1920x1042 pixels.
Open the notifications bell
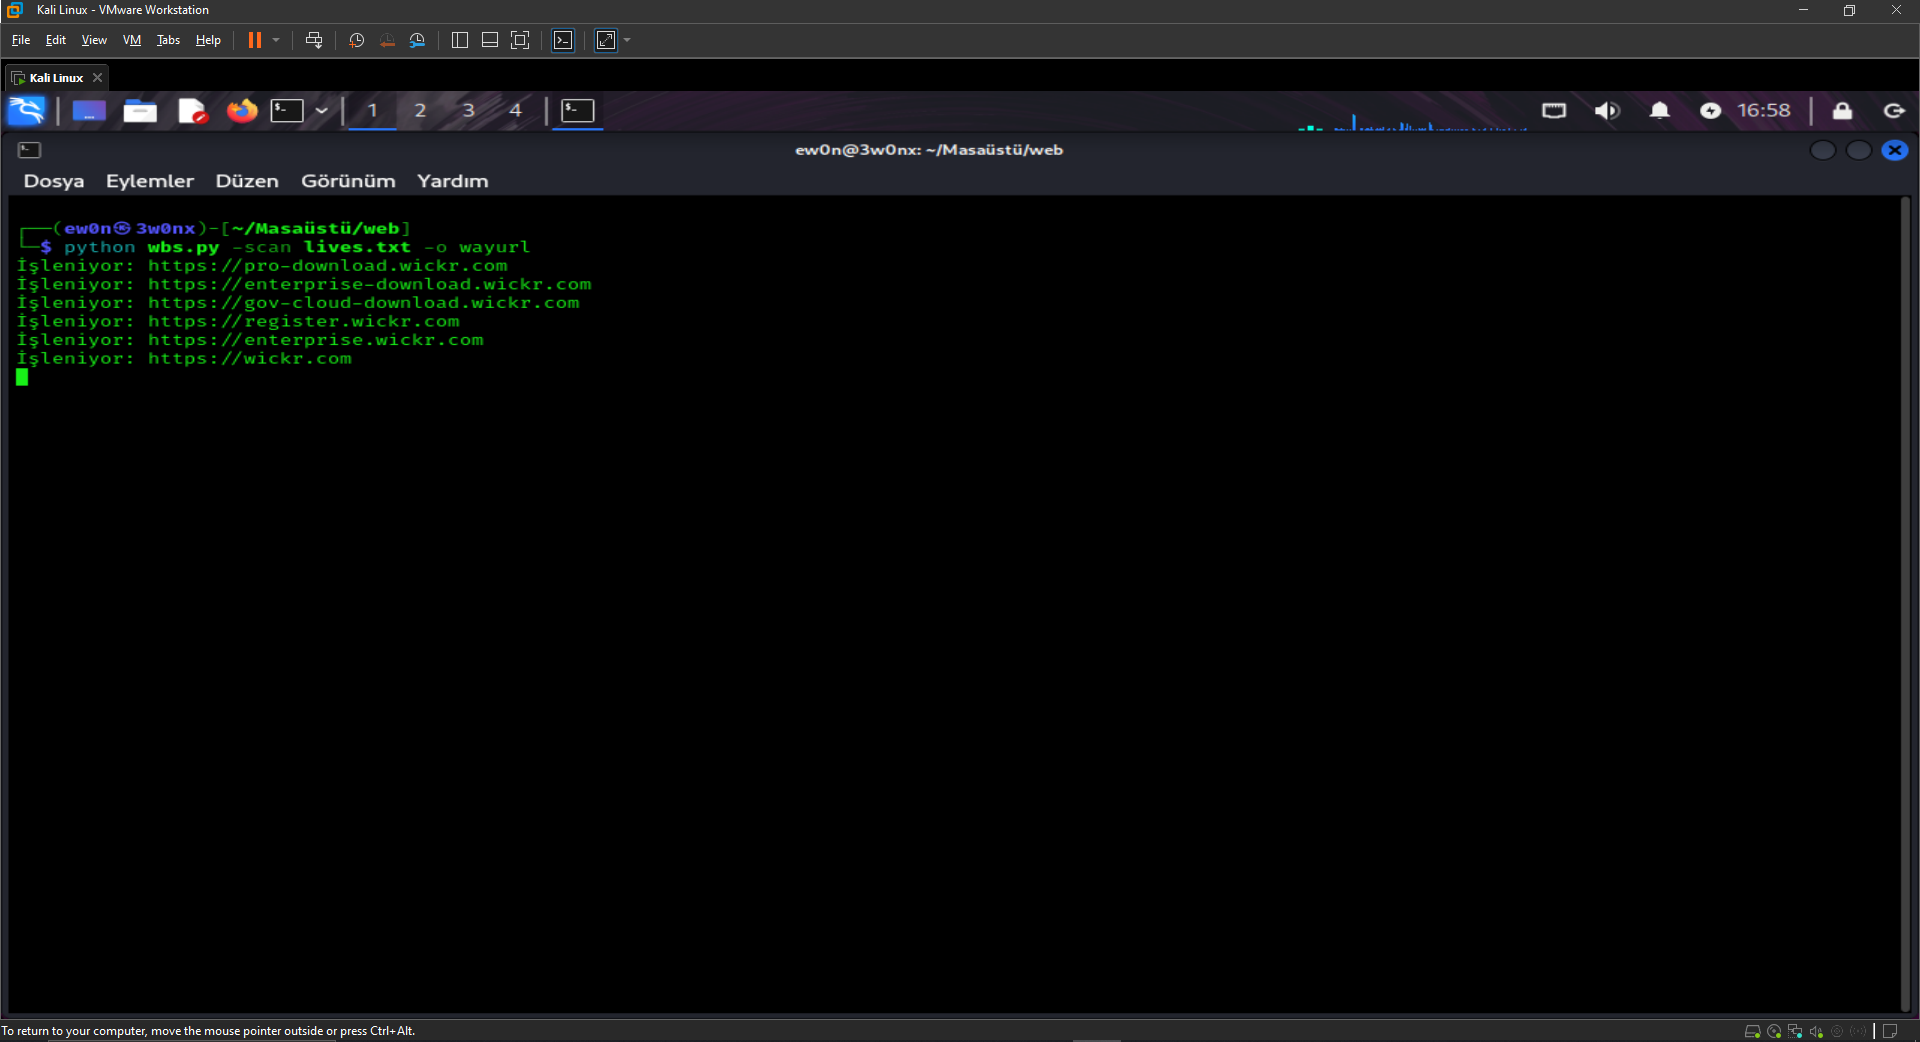(1660, 110)
